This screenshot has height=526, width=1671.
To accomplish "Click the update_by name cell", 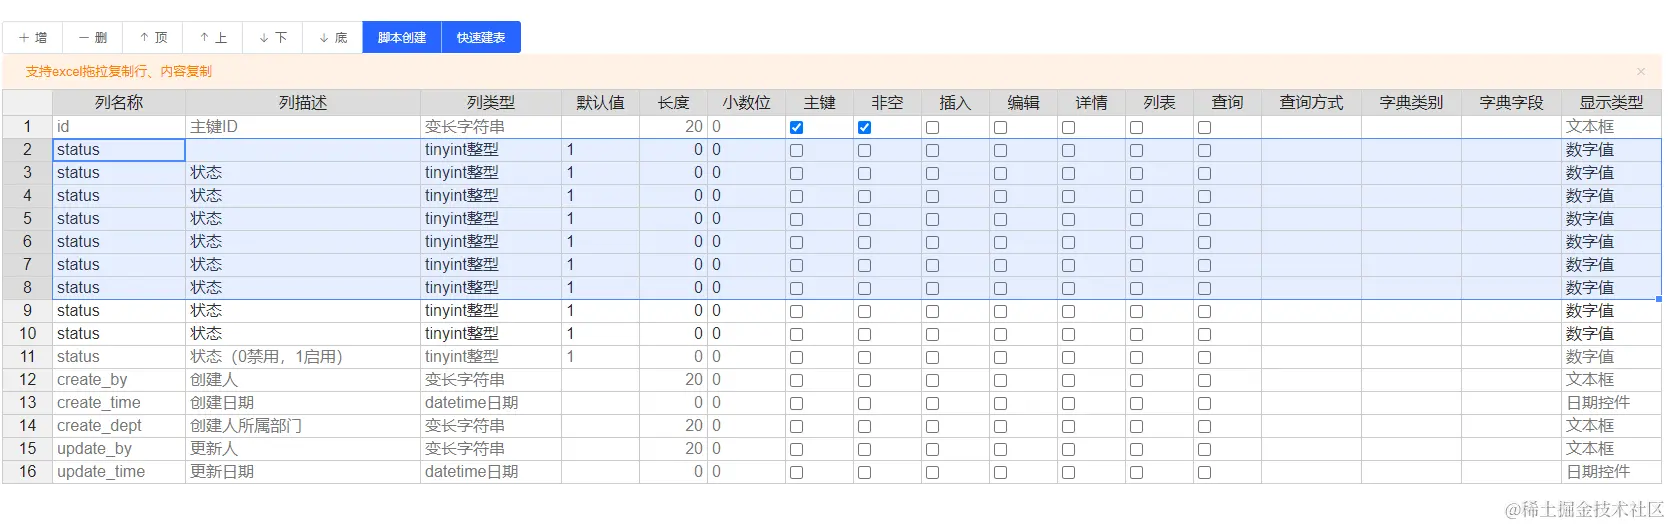I will pos(119,449).
